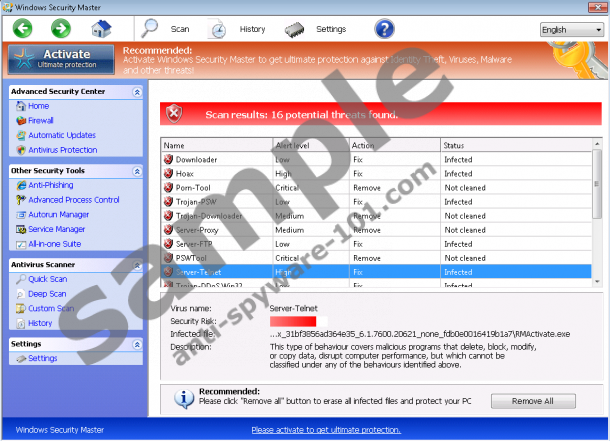Collapse the Other Security Tools panel
Viewport: 610px width, 441px height.
tap(137, 172)
